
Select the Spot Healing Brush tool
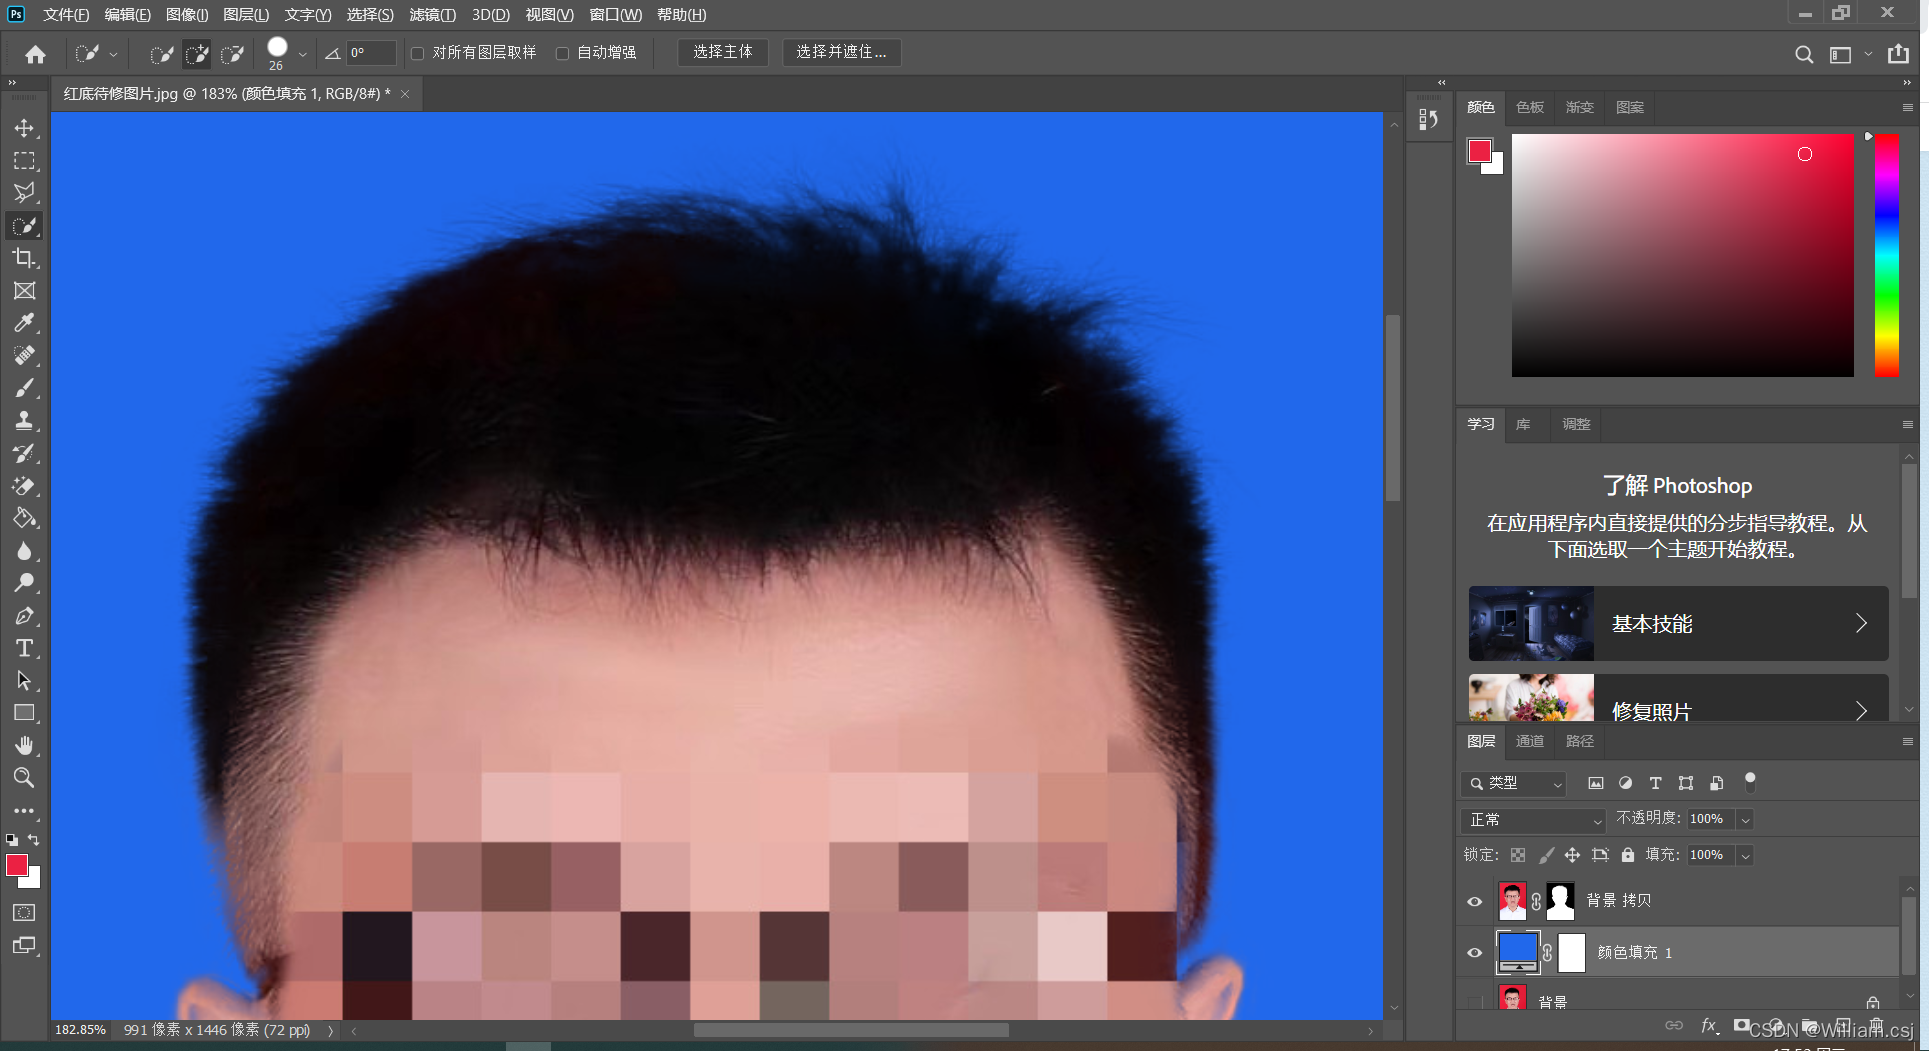tap(24, 355)
